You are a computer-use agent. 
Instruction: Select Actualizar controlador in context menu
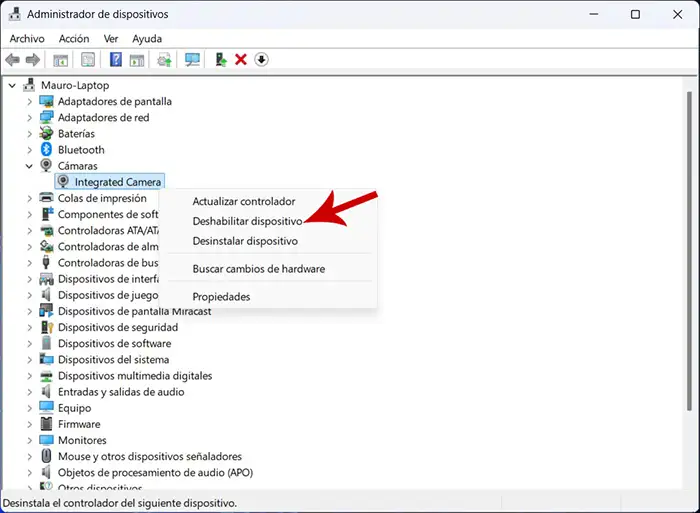tap(243, 201)
